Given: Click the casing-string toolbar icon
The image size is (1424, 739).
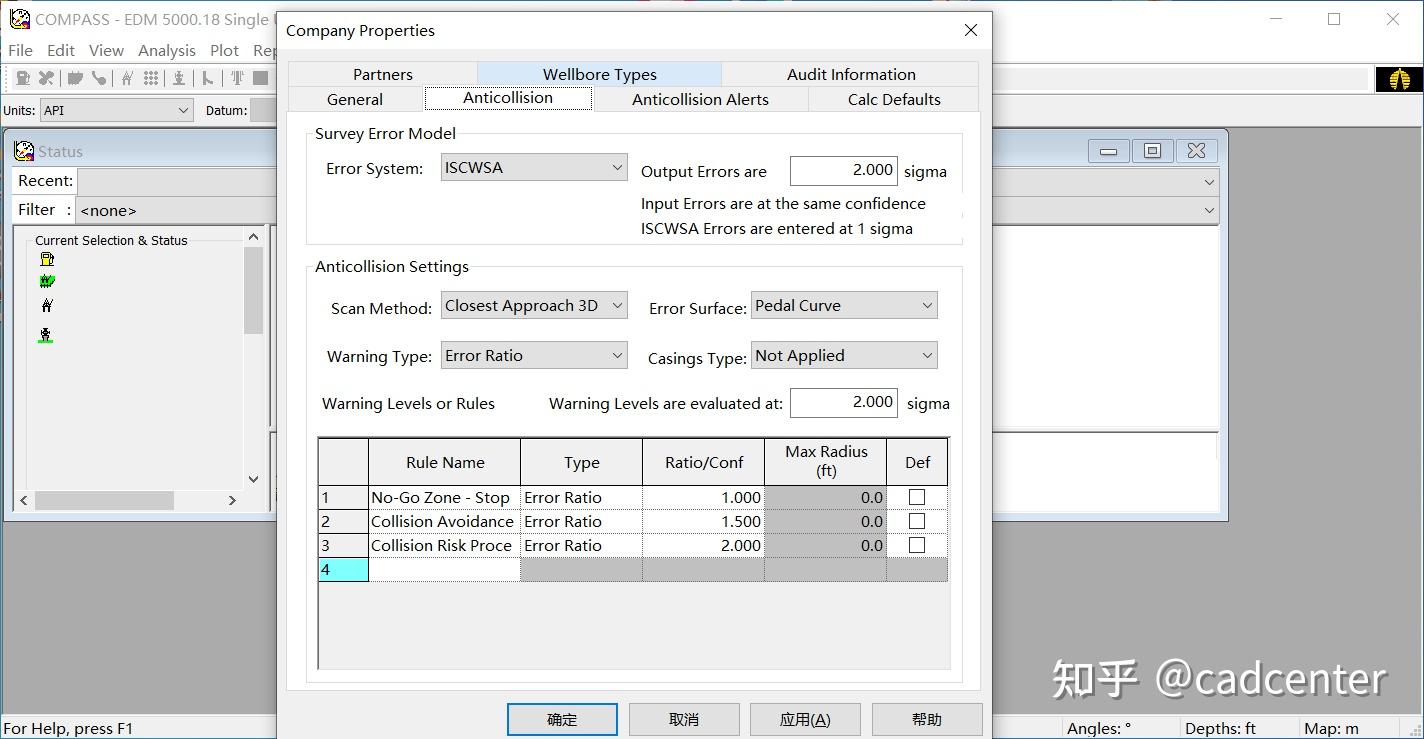Looking at the screenshot, I should click(x=237, y=78).
